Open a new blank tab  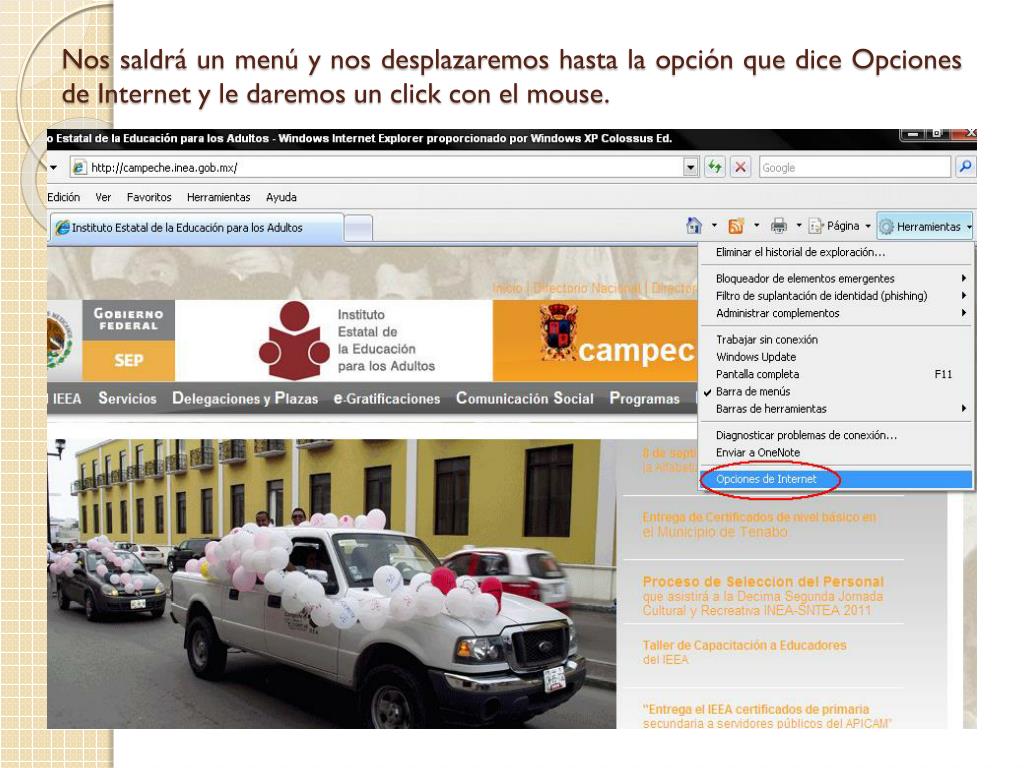click(x=358, y=229)
